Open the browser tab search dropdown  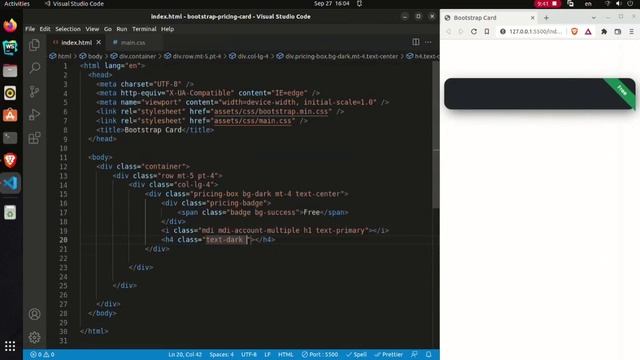(593, 18)
